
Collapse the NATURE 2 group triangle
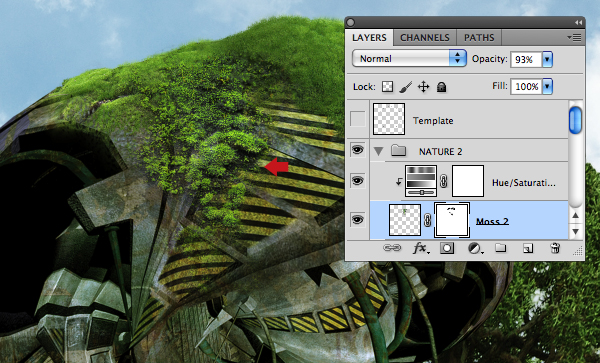tap(378, 151)
